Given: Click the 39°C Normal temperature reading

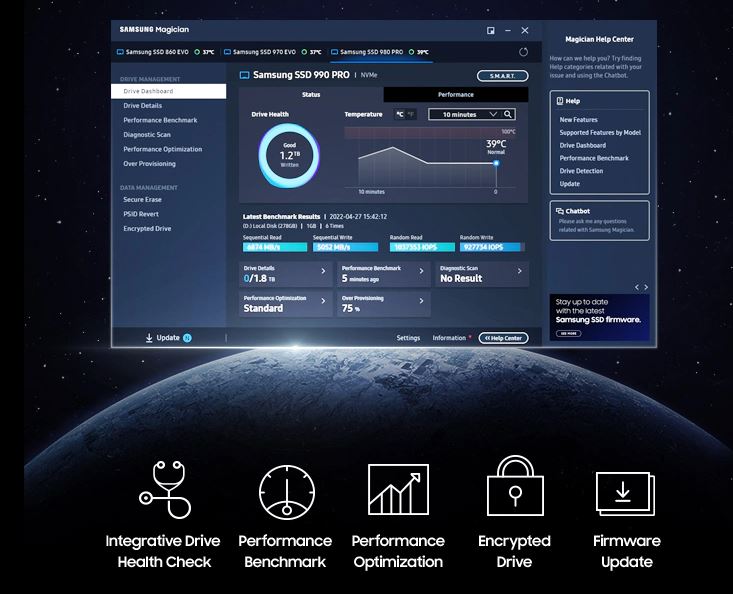Looking at the screenshot, I should click(496, 147).
